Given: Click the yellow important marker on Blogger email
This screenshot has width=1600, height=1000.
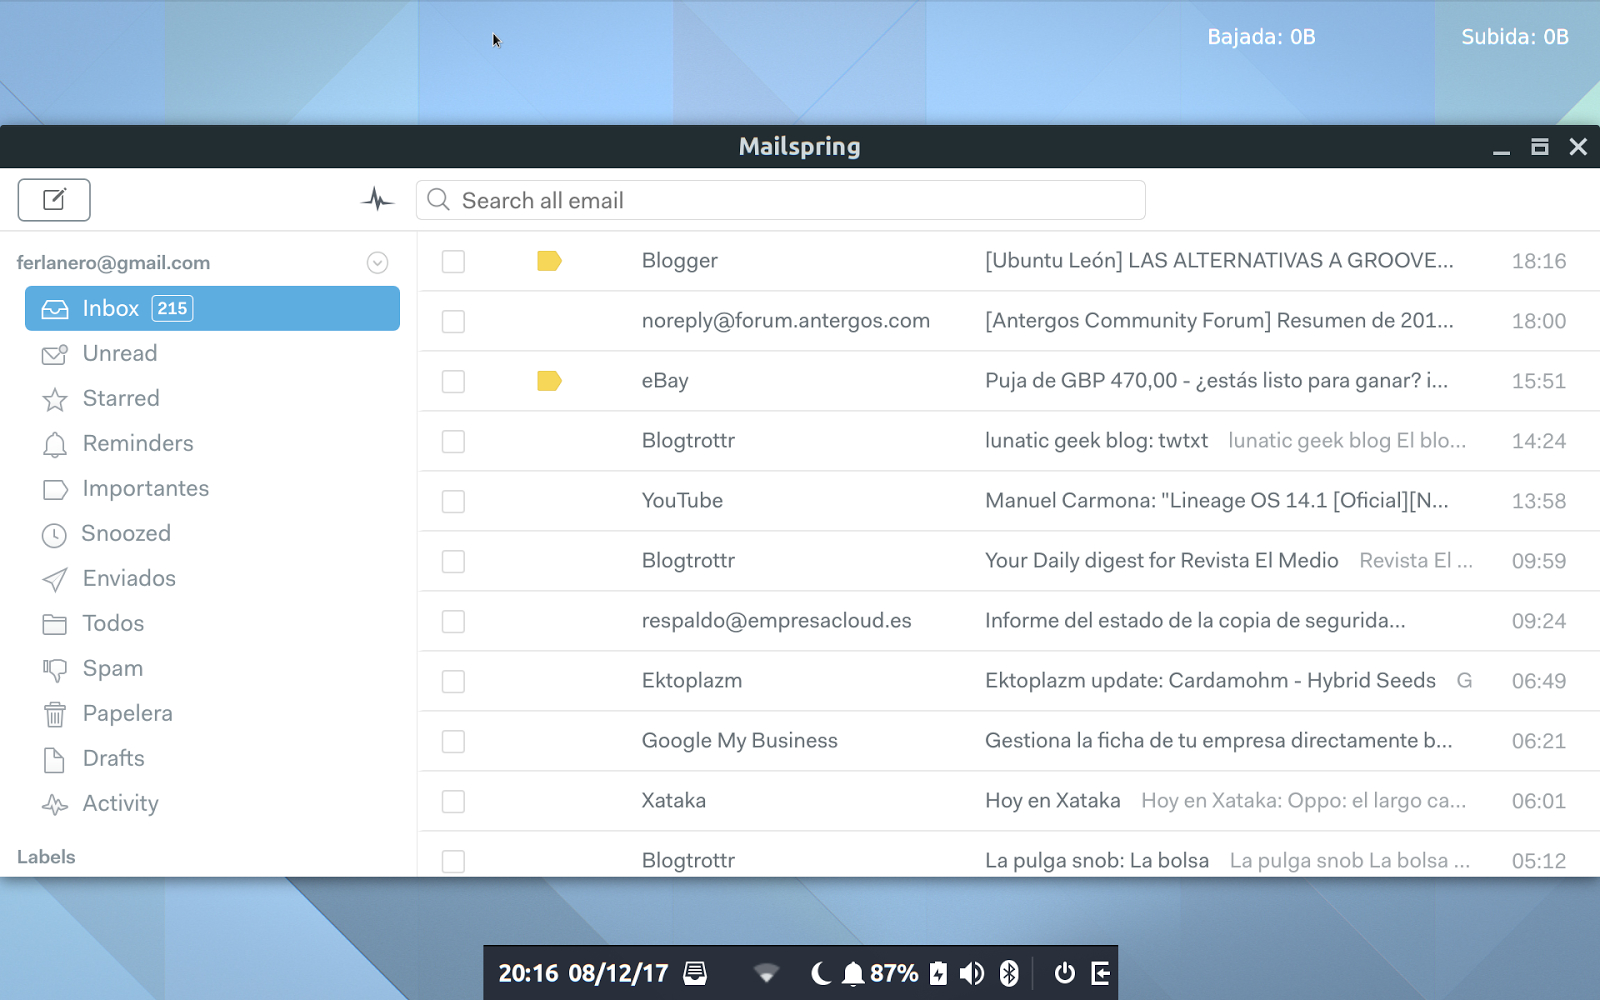Looking at the screenshot, I should (549, 261).
